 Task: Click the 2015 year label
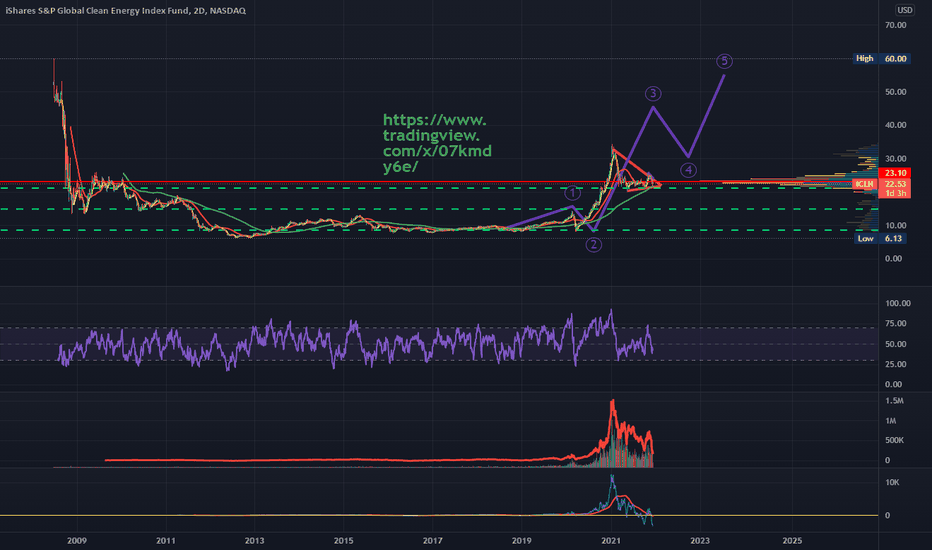344,540
